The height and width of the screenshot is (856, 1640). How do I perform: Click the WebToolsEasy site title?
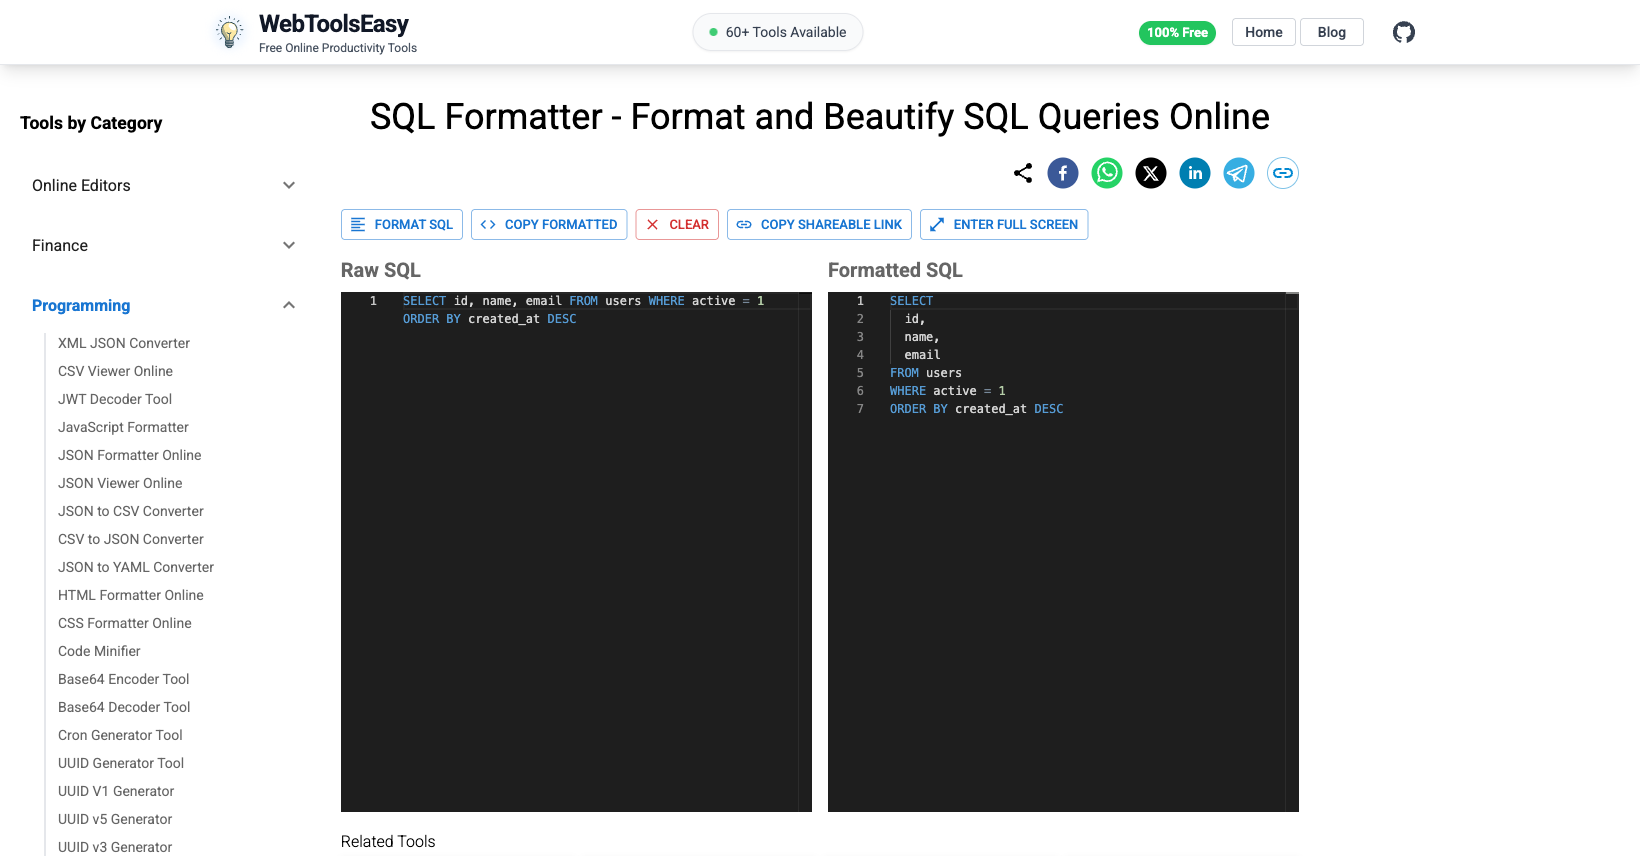(334, 24)
